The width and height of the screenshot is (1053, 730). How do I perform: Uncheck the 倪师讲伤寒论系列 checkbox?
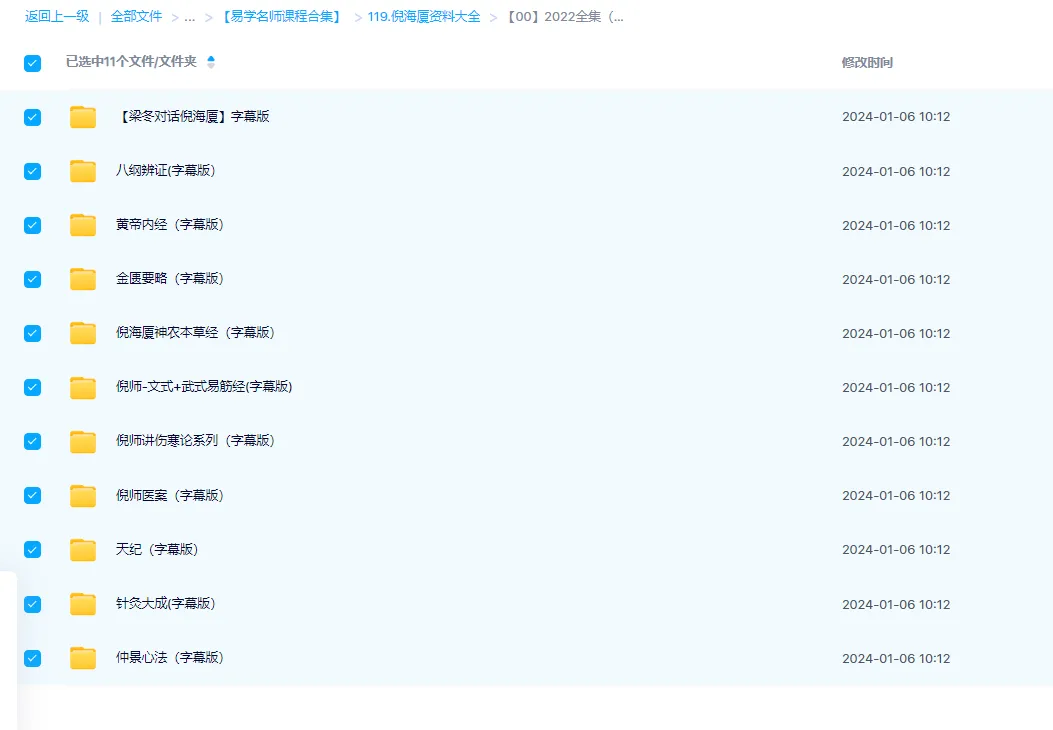[x=32, y=441]
